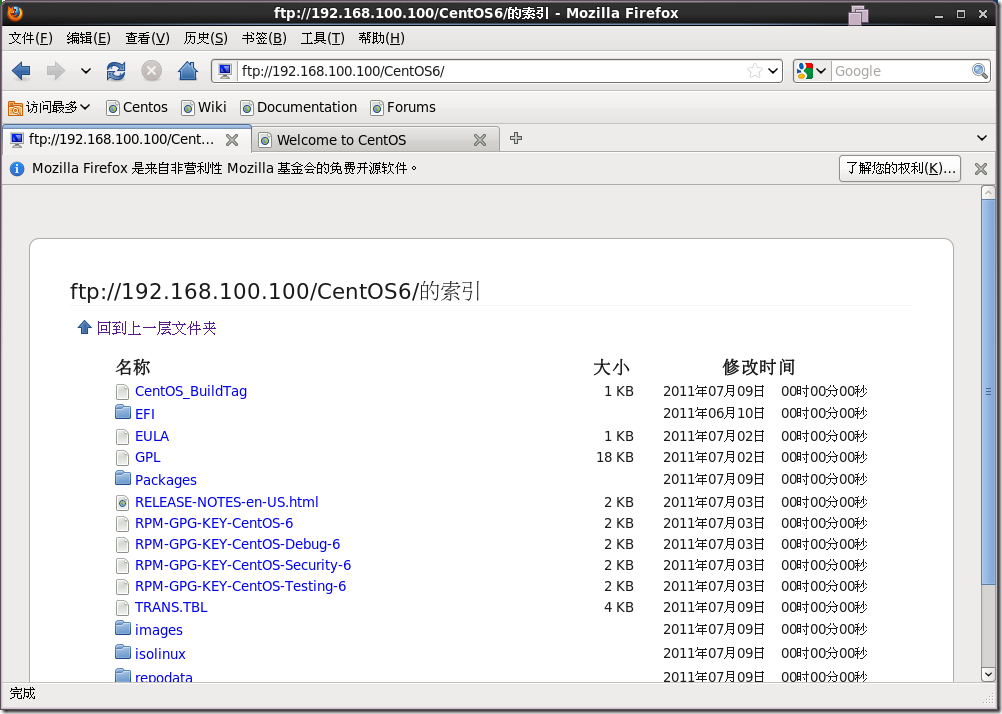Click the blue info icon in notification bar
Image resolution: width=1002 pixels, height=714 pixels.
pos(17,169)
